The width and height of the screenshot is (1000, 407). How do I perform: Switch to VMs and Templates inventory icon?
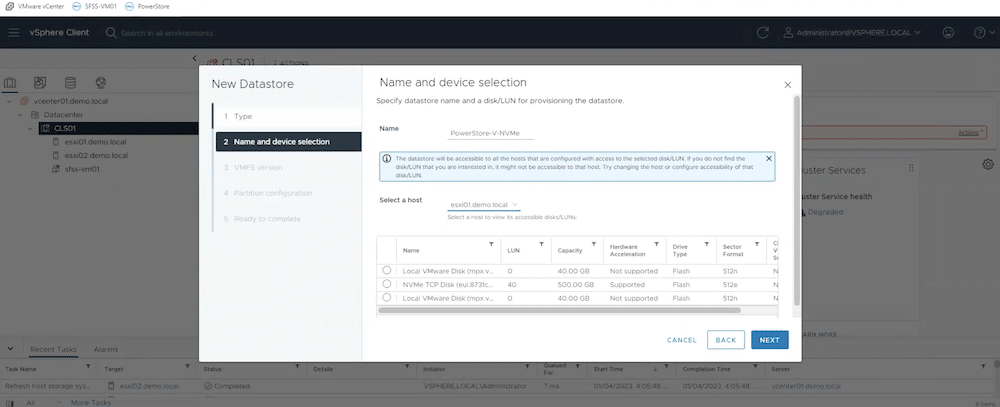click(x=40, y=83)
